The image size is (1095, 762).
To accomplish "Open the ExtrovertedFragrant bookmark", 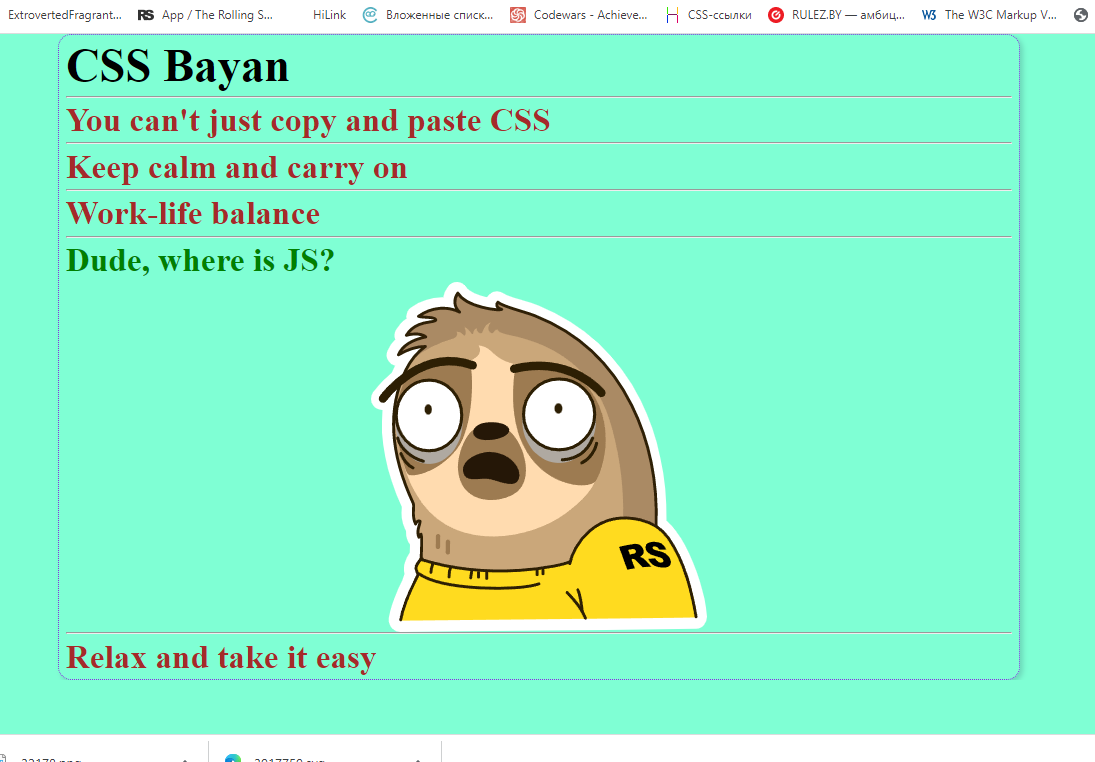I will [x=64, y=15].
